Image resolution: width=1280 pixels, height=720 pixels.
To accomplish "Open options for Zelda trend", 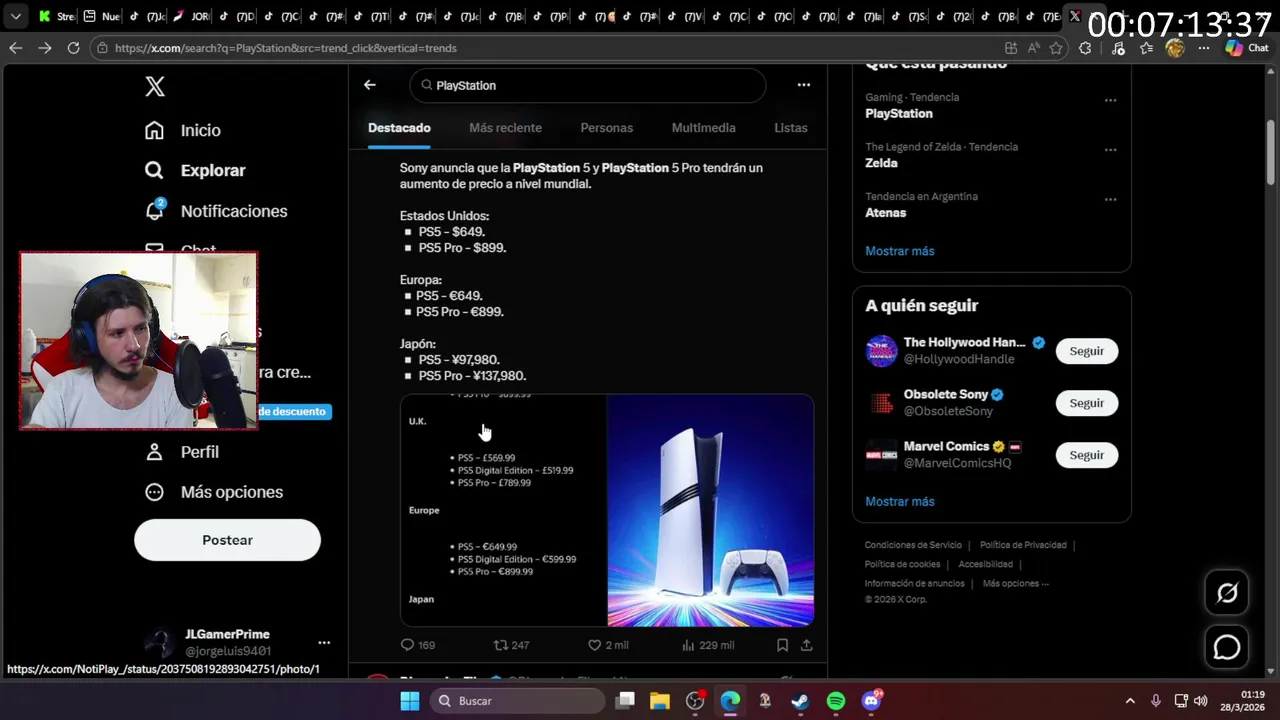I will click(1110, 150).
